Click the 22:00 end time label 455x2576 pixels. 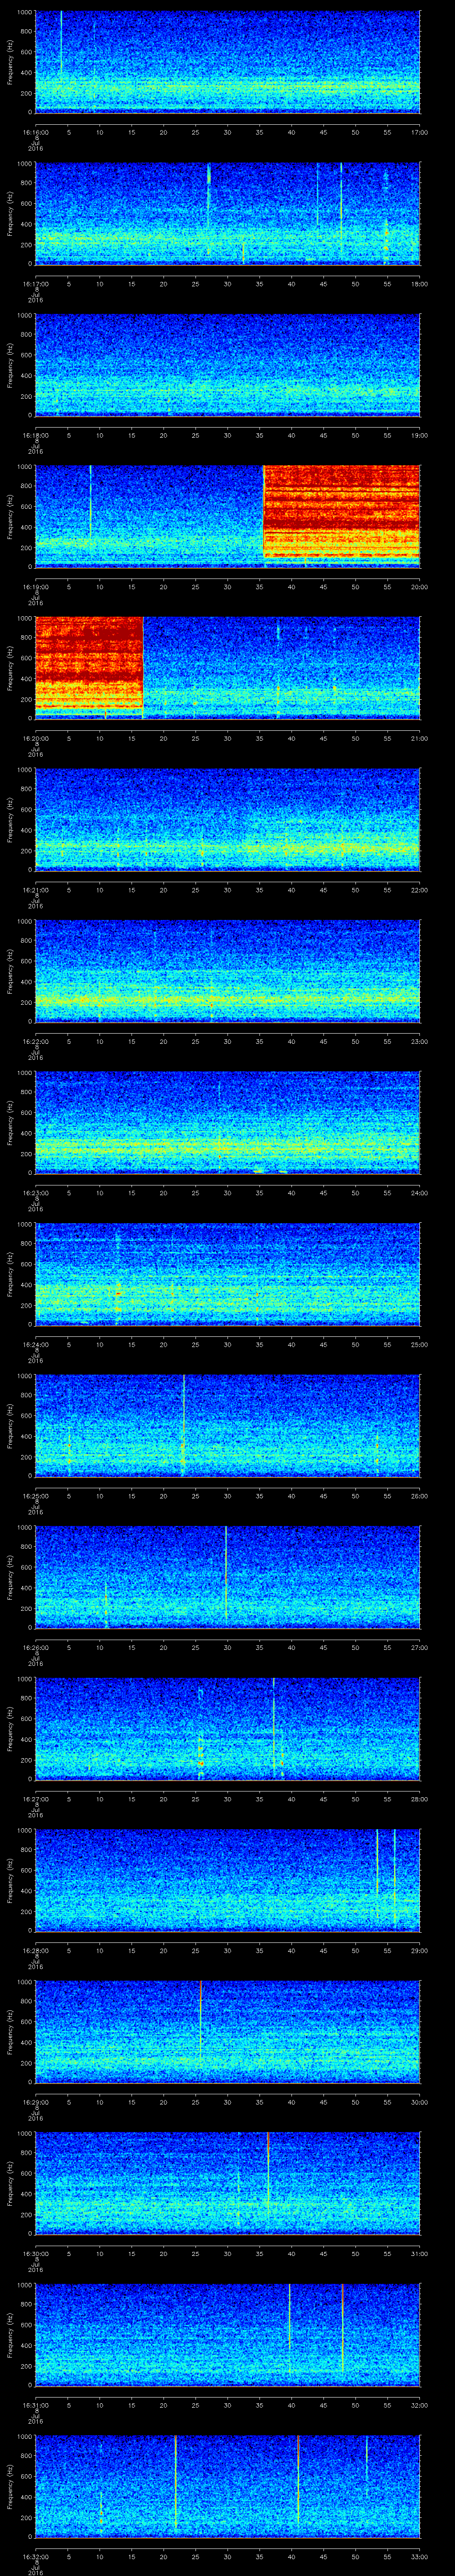coord(420,890)
